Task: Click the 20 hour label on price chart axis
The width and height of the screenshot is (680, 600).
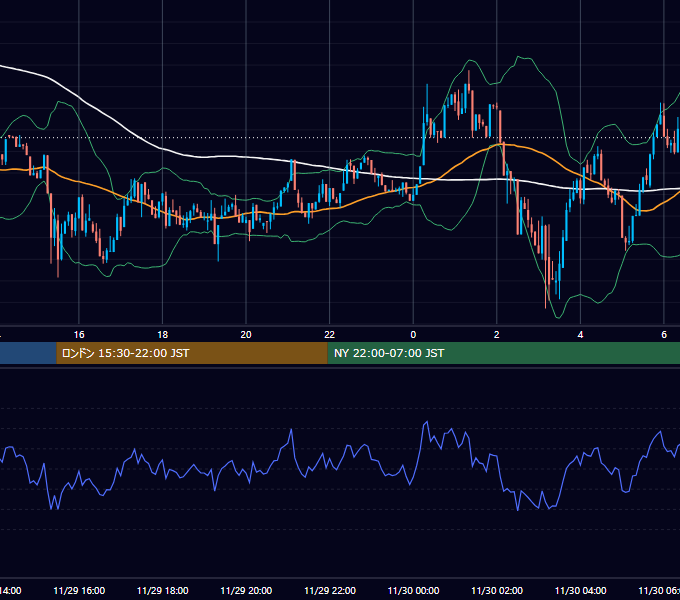Action: click(246, 335)
